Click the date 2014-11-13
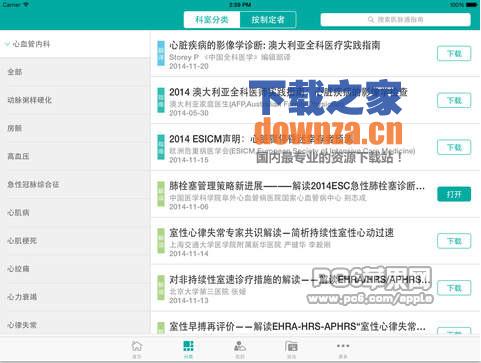 (189, 300)
